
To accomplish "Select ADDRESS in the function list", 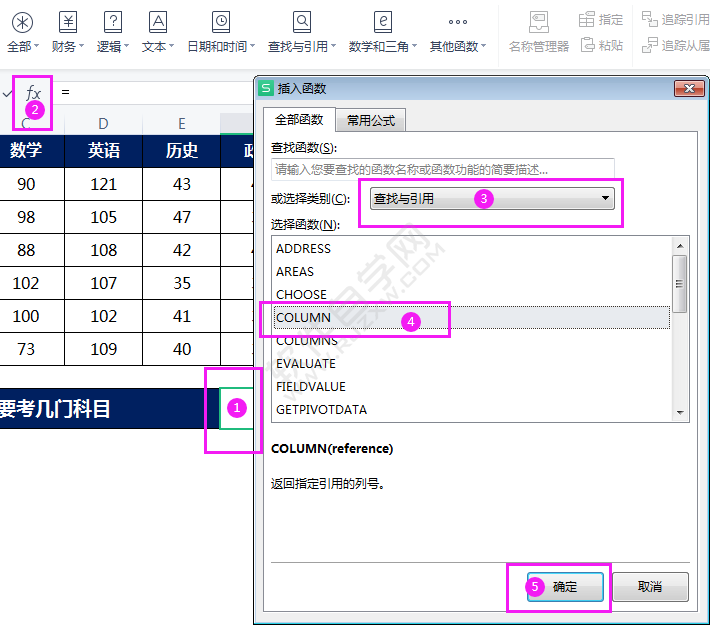I will pos(471,249).
